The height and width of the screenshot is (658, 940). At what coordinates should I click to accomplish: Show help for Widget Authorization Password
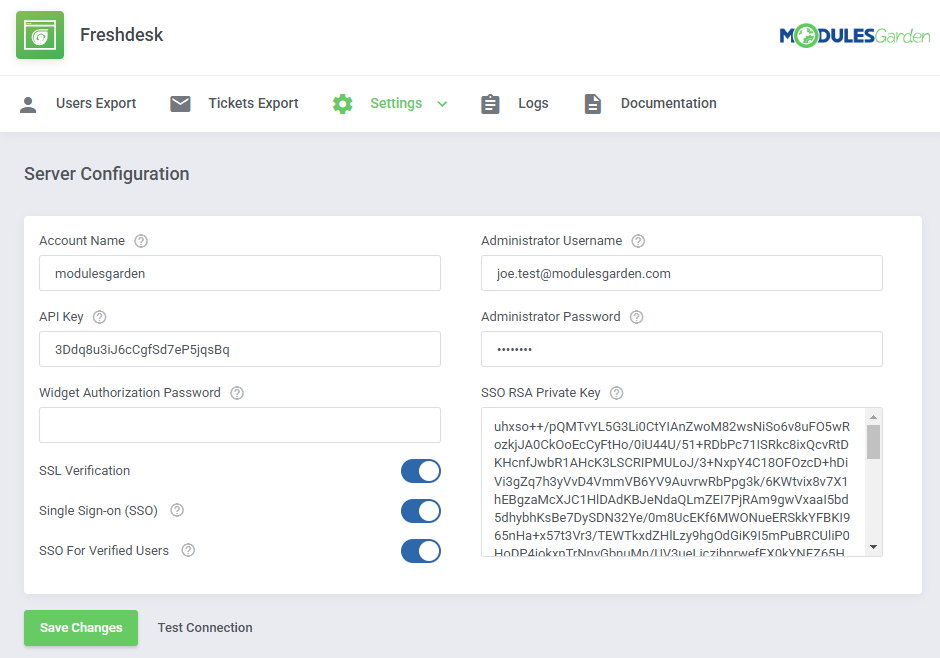pyautogui.click(x=237, y=393)
